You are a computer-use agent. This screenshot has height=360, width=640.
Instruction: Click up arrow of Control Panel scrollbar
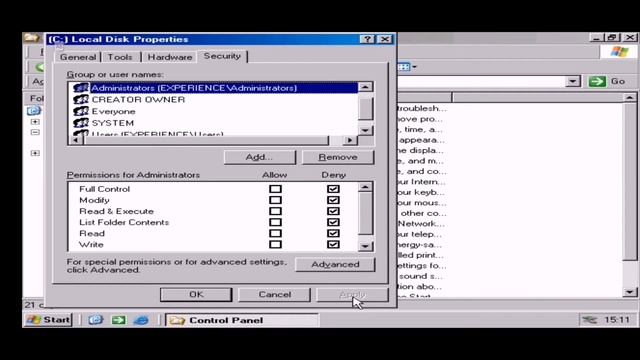click(629, 98)
